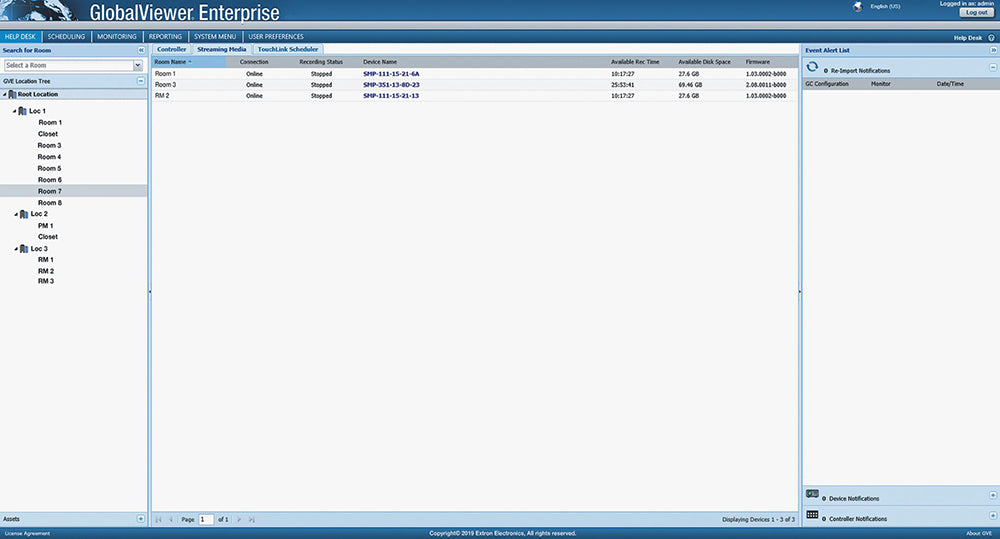Select RM 2 in location tree
The height and width of the screenshot is (539, 1000).
[x=45, y=271]
